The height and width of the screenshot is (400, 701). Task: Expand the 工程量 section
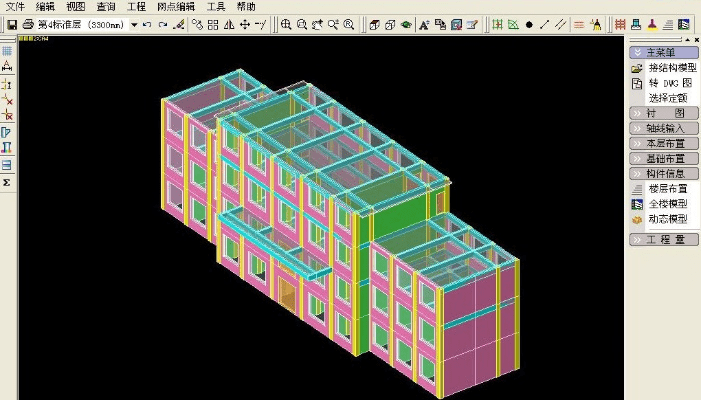(663, 240)
